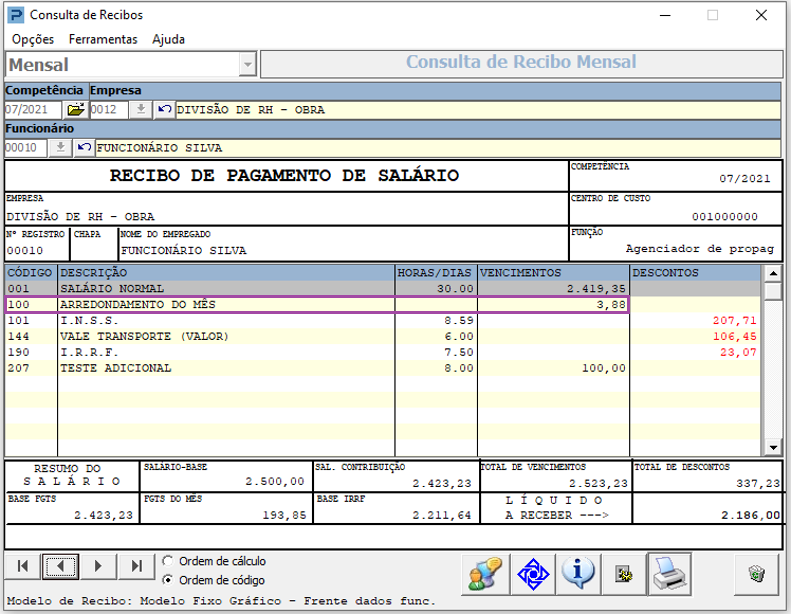
Task: Click the recycle bin icon
Action: [x=757, y=574]
